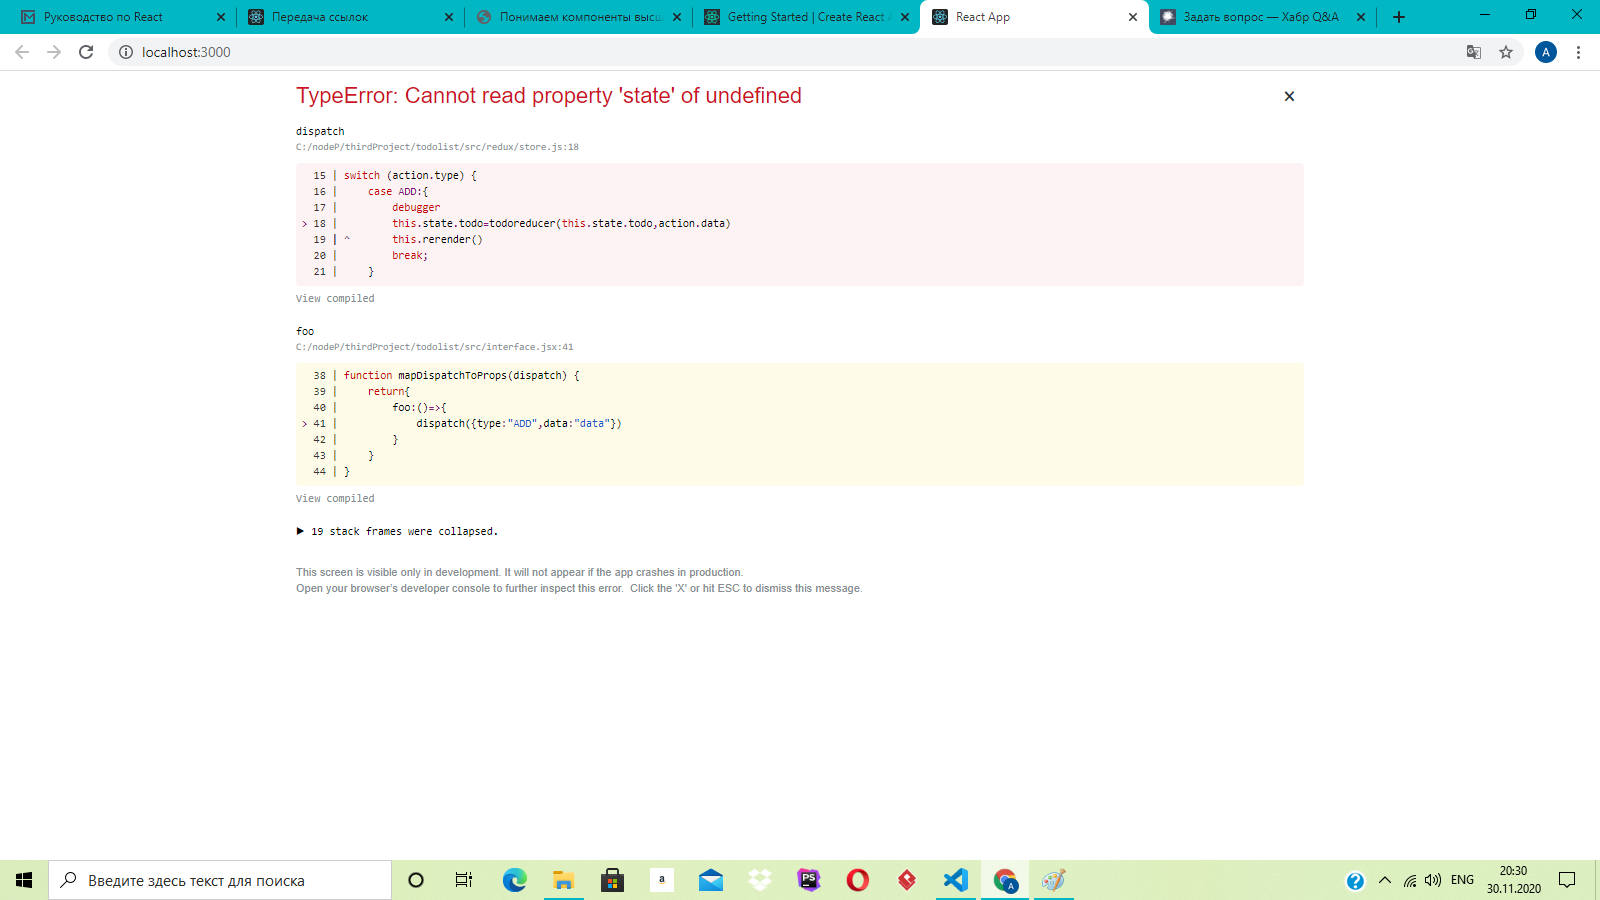Switch to the Getting Started Create React tab
This screenshot has width=1600, height=900.
point(808,17)
